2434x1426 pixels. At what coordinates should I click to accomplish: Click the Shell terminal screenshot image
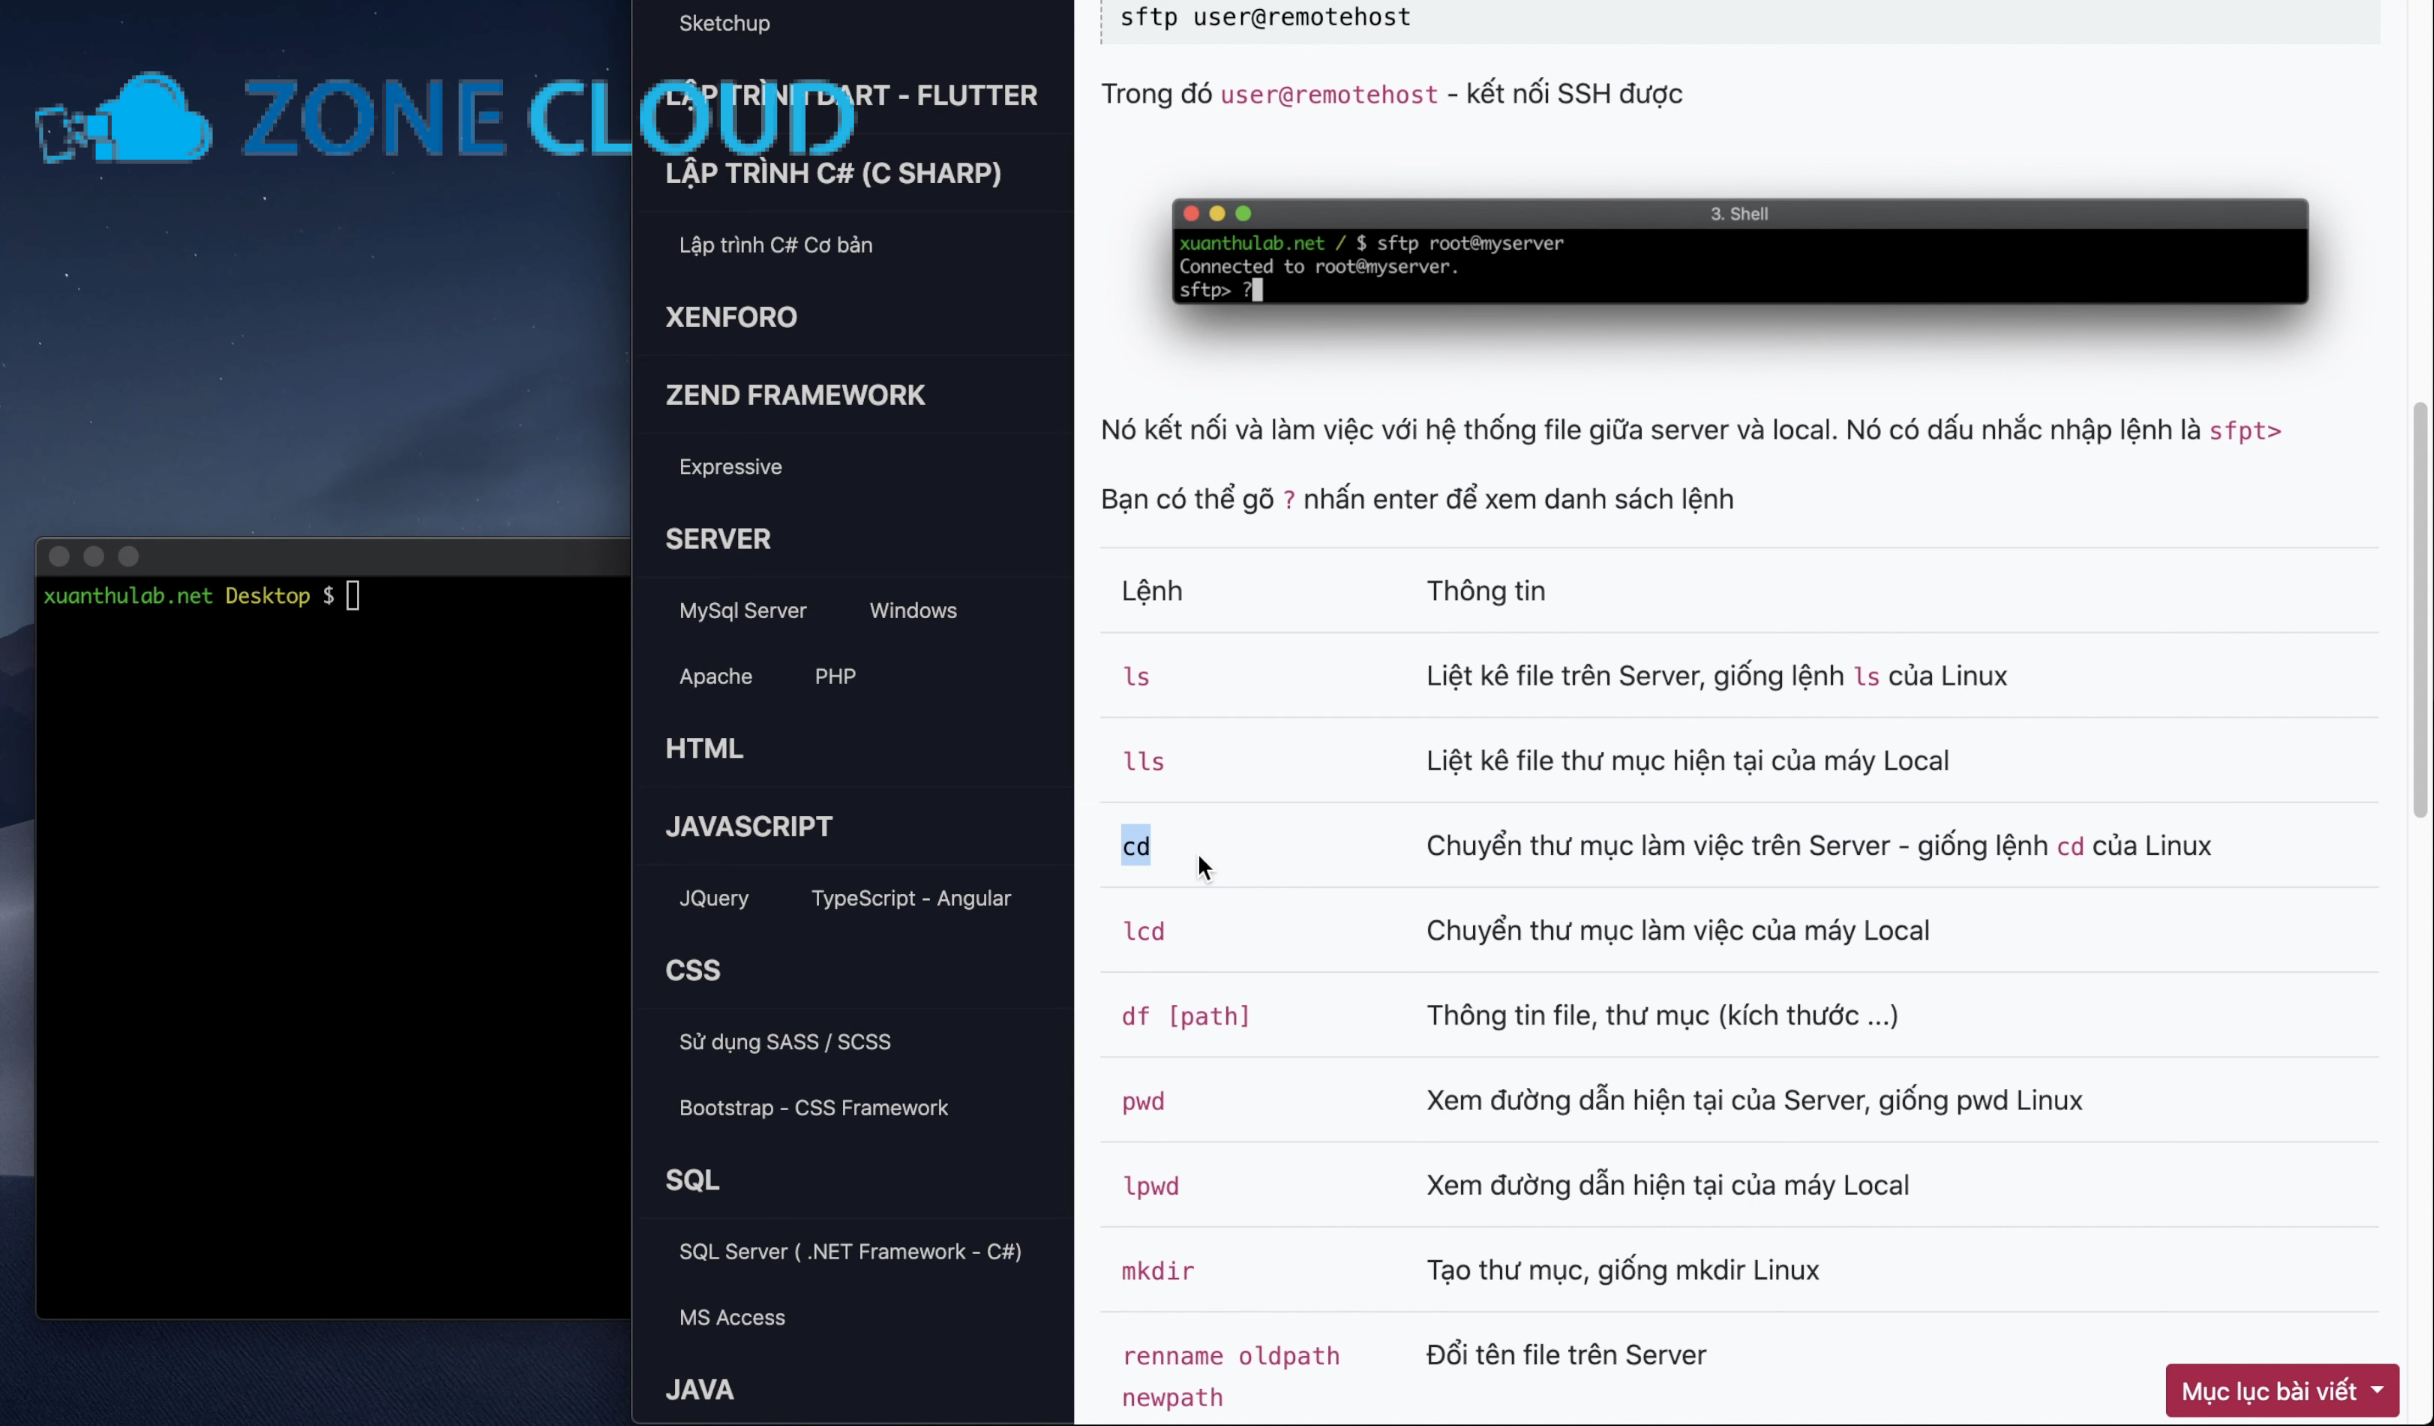pos(1739,251)
